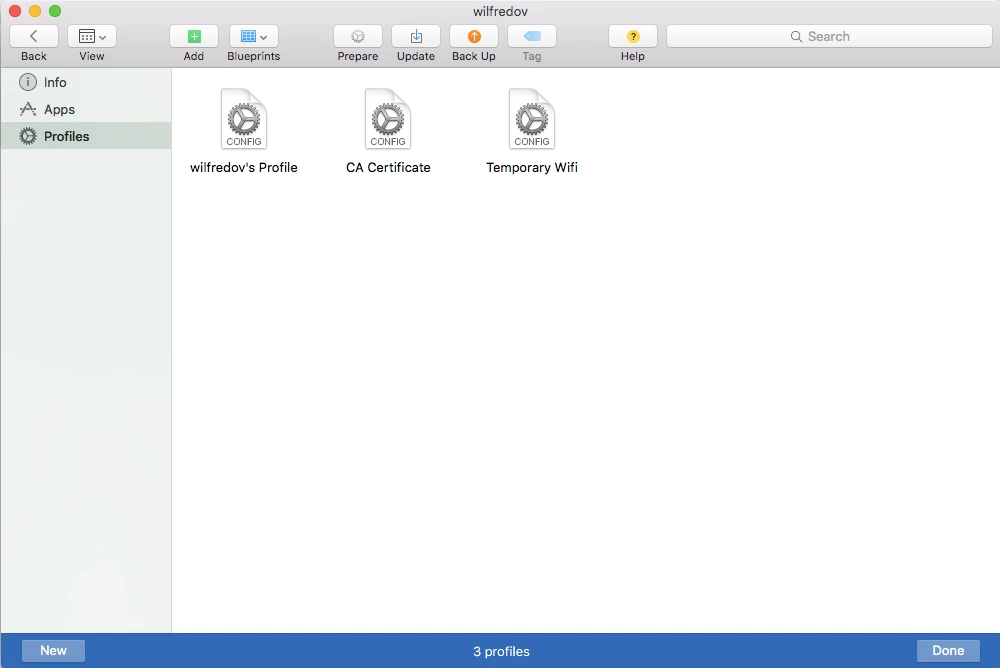The image size is (1000, 668).
Task: Select the CA Certificate config file icon
Action: click(388, 119)
